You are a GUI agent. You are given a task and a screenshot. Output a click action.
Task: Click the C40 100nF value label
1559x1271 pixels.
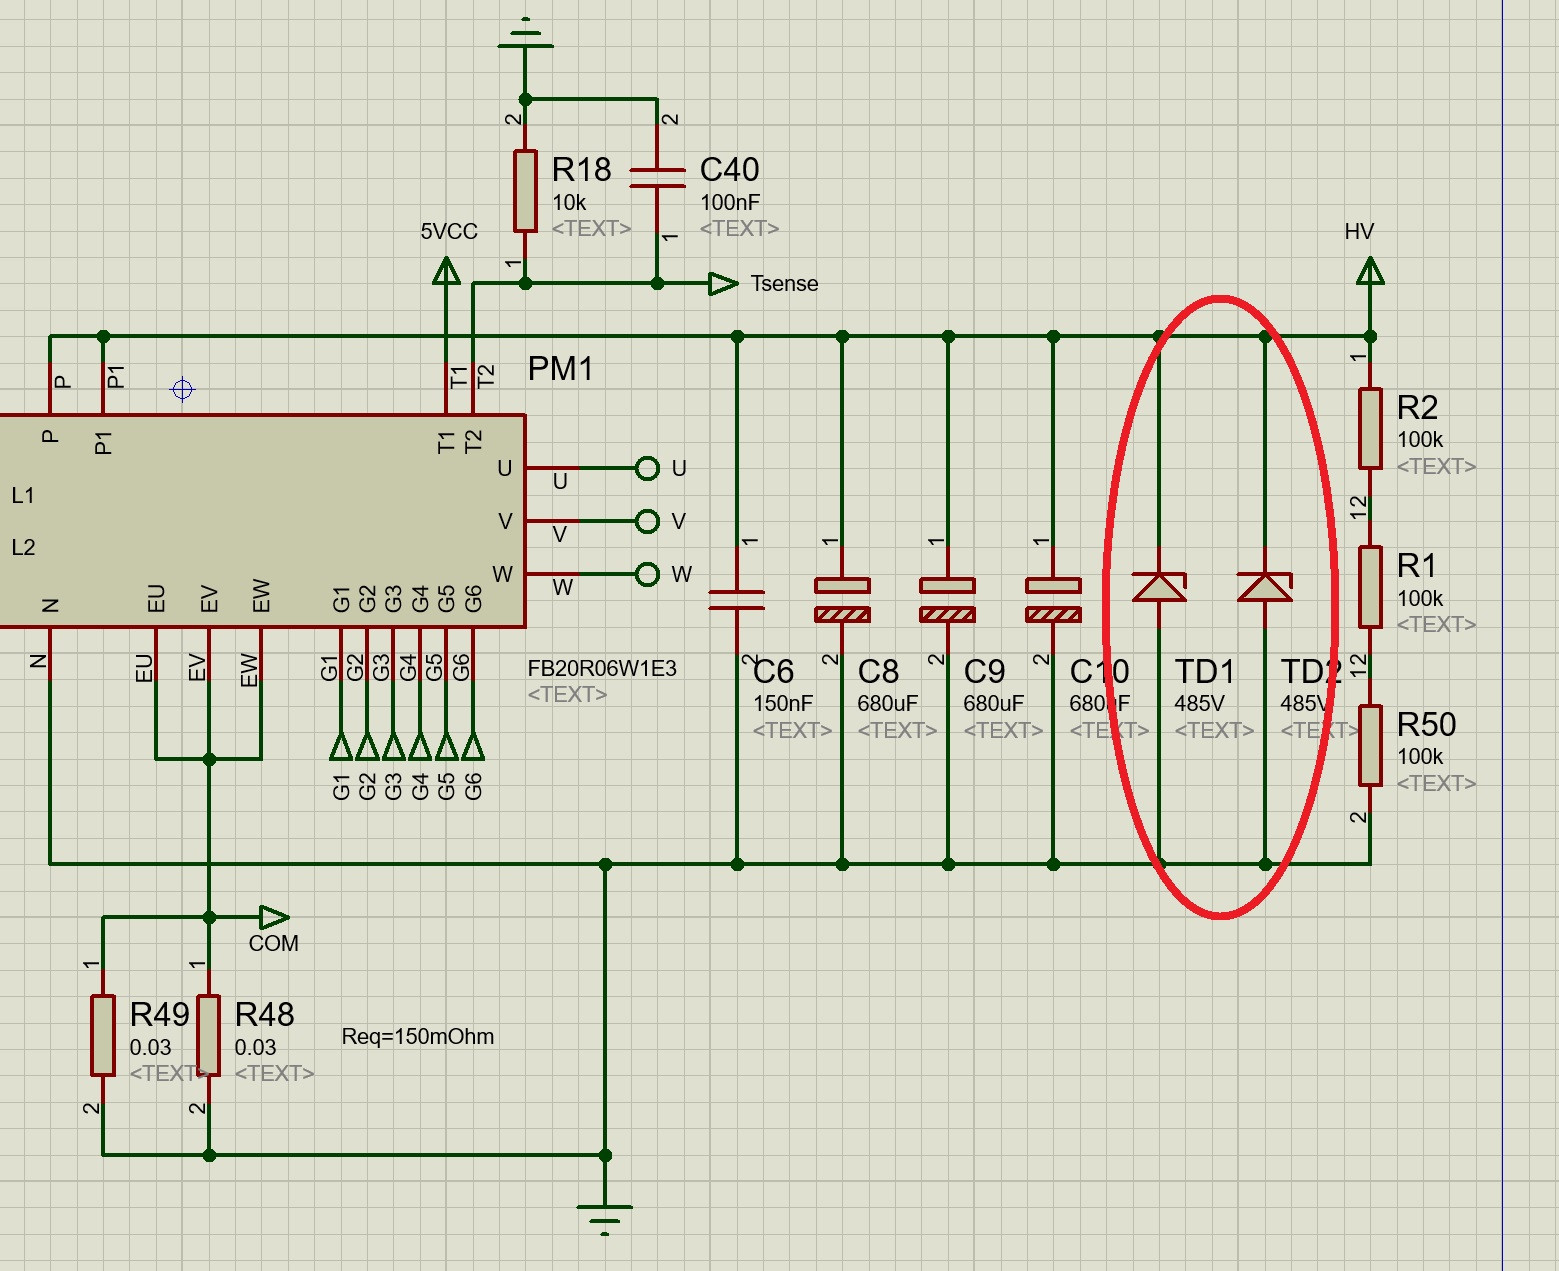pyautogui.click(x=730, y=202)
